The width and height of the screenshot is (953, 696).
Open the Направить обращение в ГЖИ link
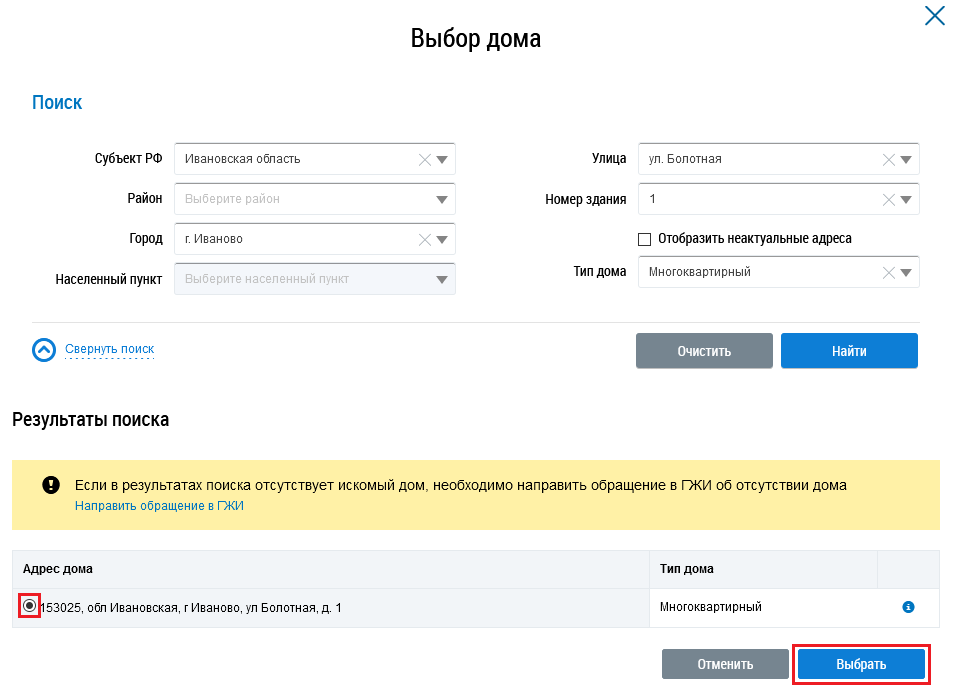(159, 506)
